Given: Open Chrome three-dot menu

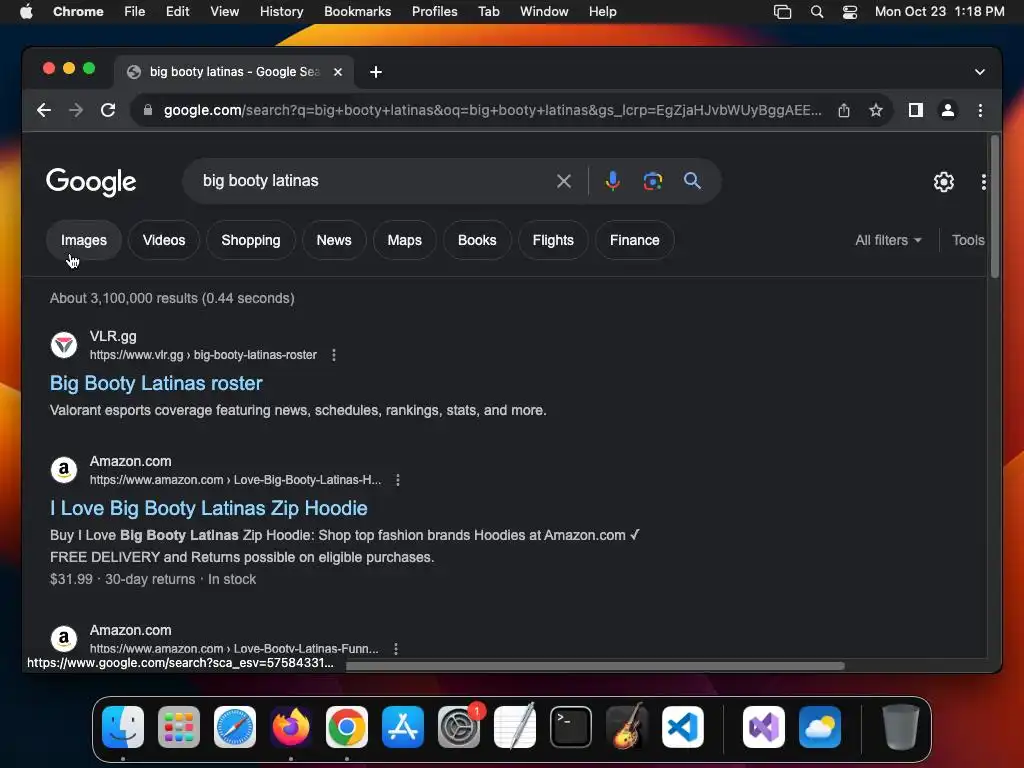Looking at the screenshot, I should 980,110.
